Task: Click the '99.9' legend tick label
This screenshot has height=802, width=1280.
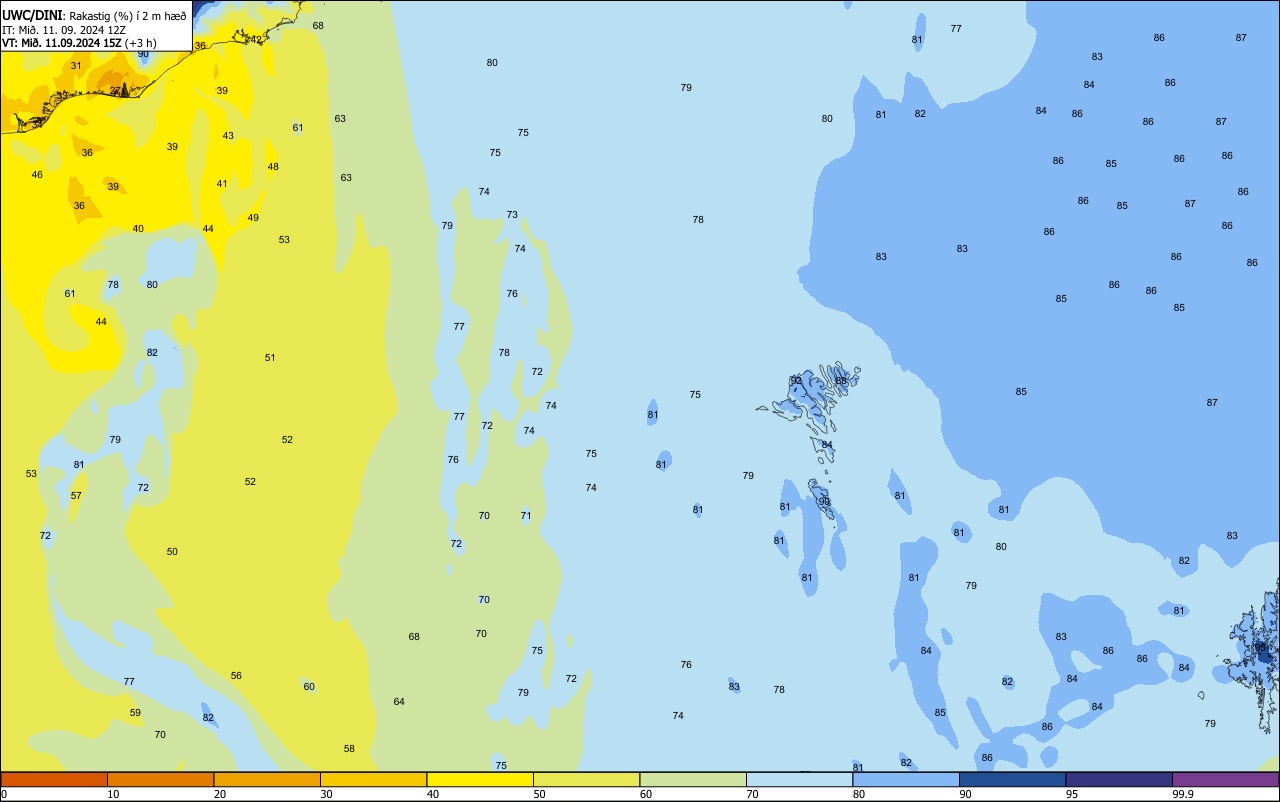Action: pyautogui.click(x=1183, y=794)
